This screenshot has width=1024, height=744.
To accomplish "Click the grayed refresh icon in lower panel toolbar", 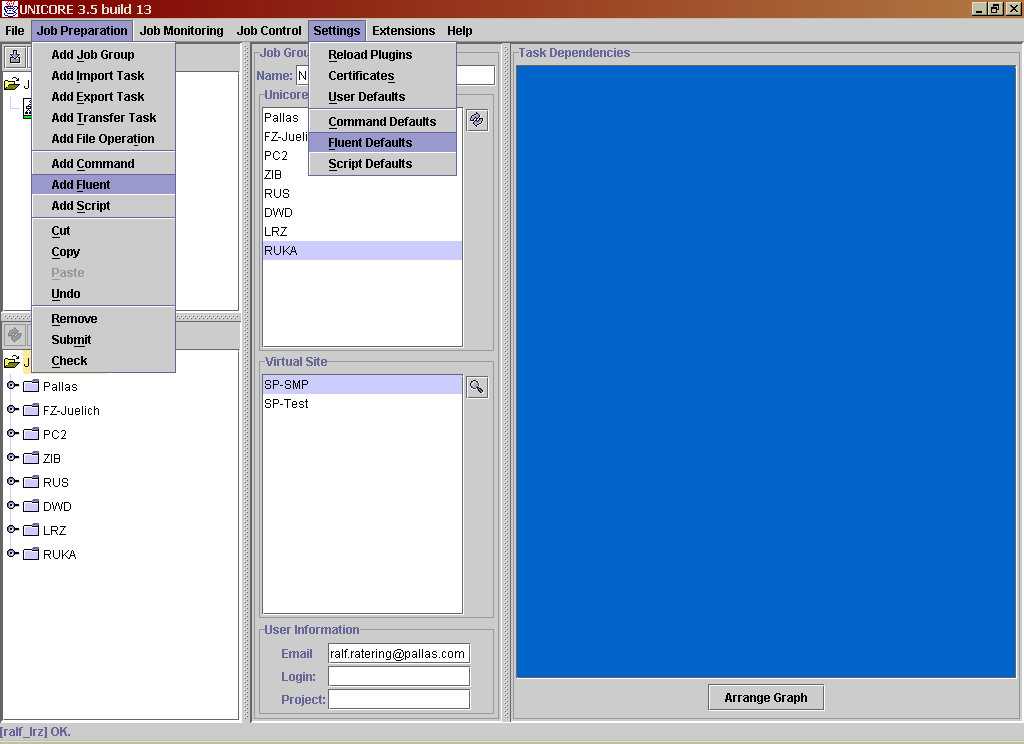I will [15, 335].
